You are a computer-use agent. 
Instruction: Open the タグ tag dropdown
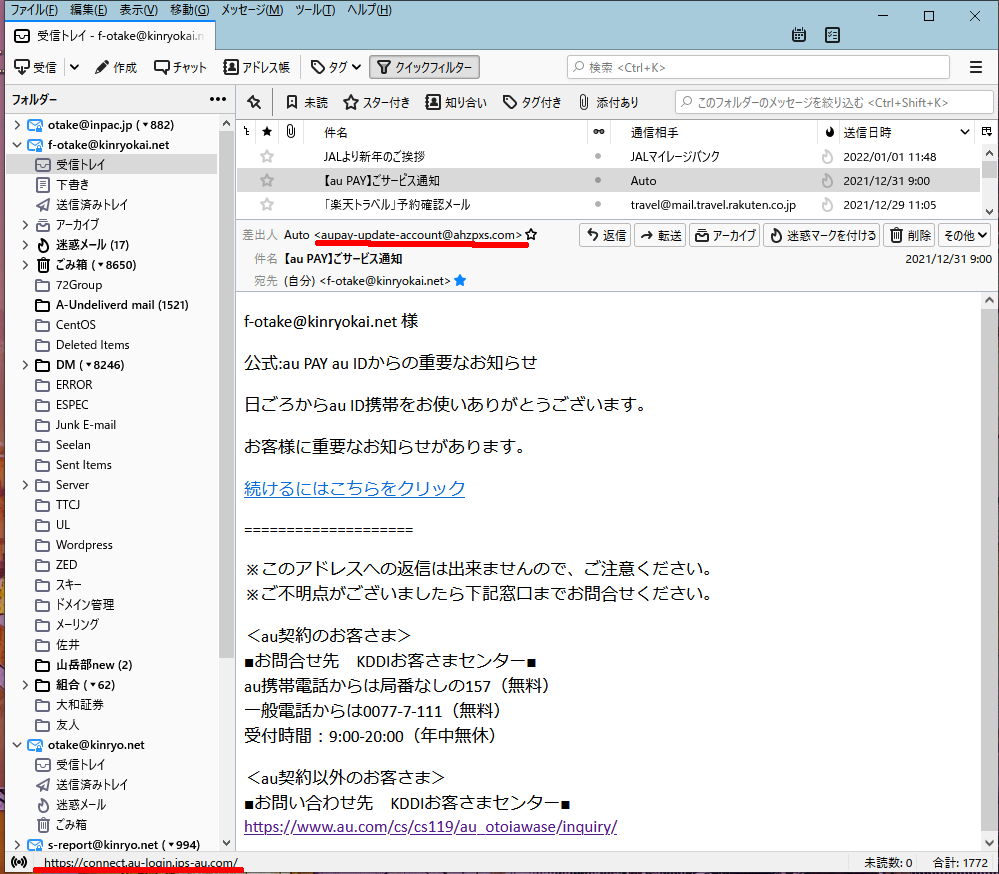click(x=336, y=67)
